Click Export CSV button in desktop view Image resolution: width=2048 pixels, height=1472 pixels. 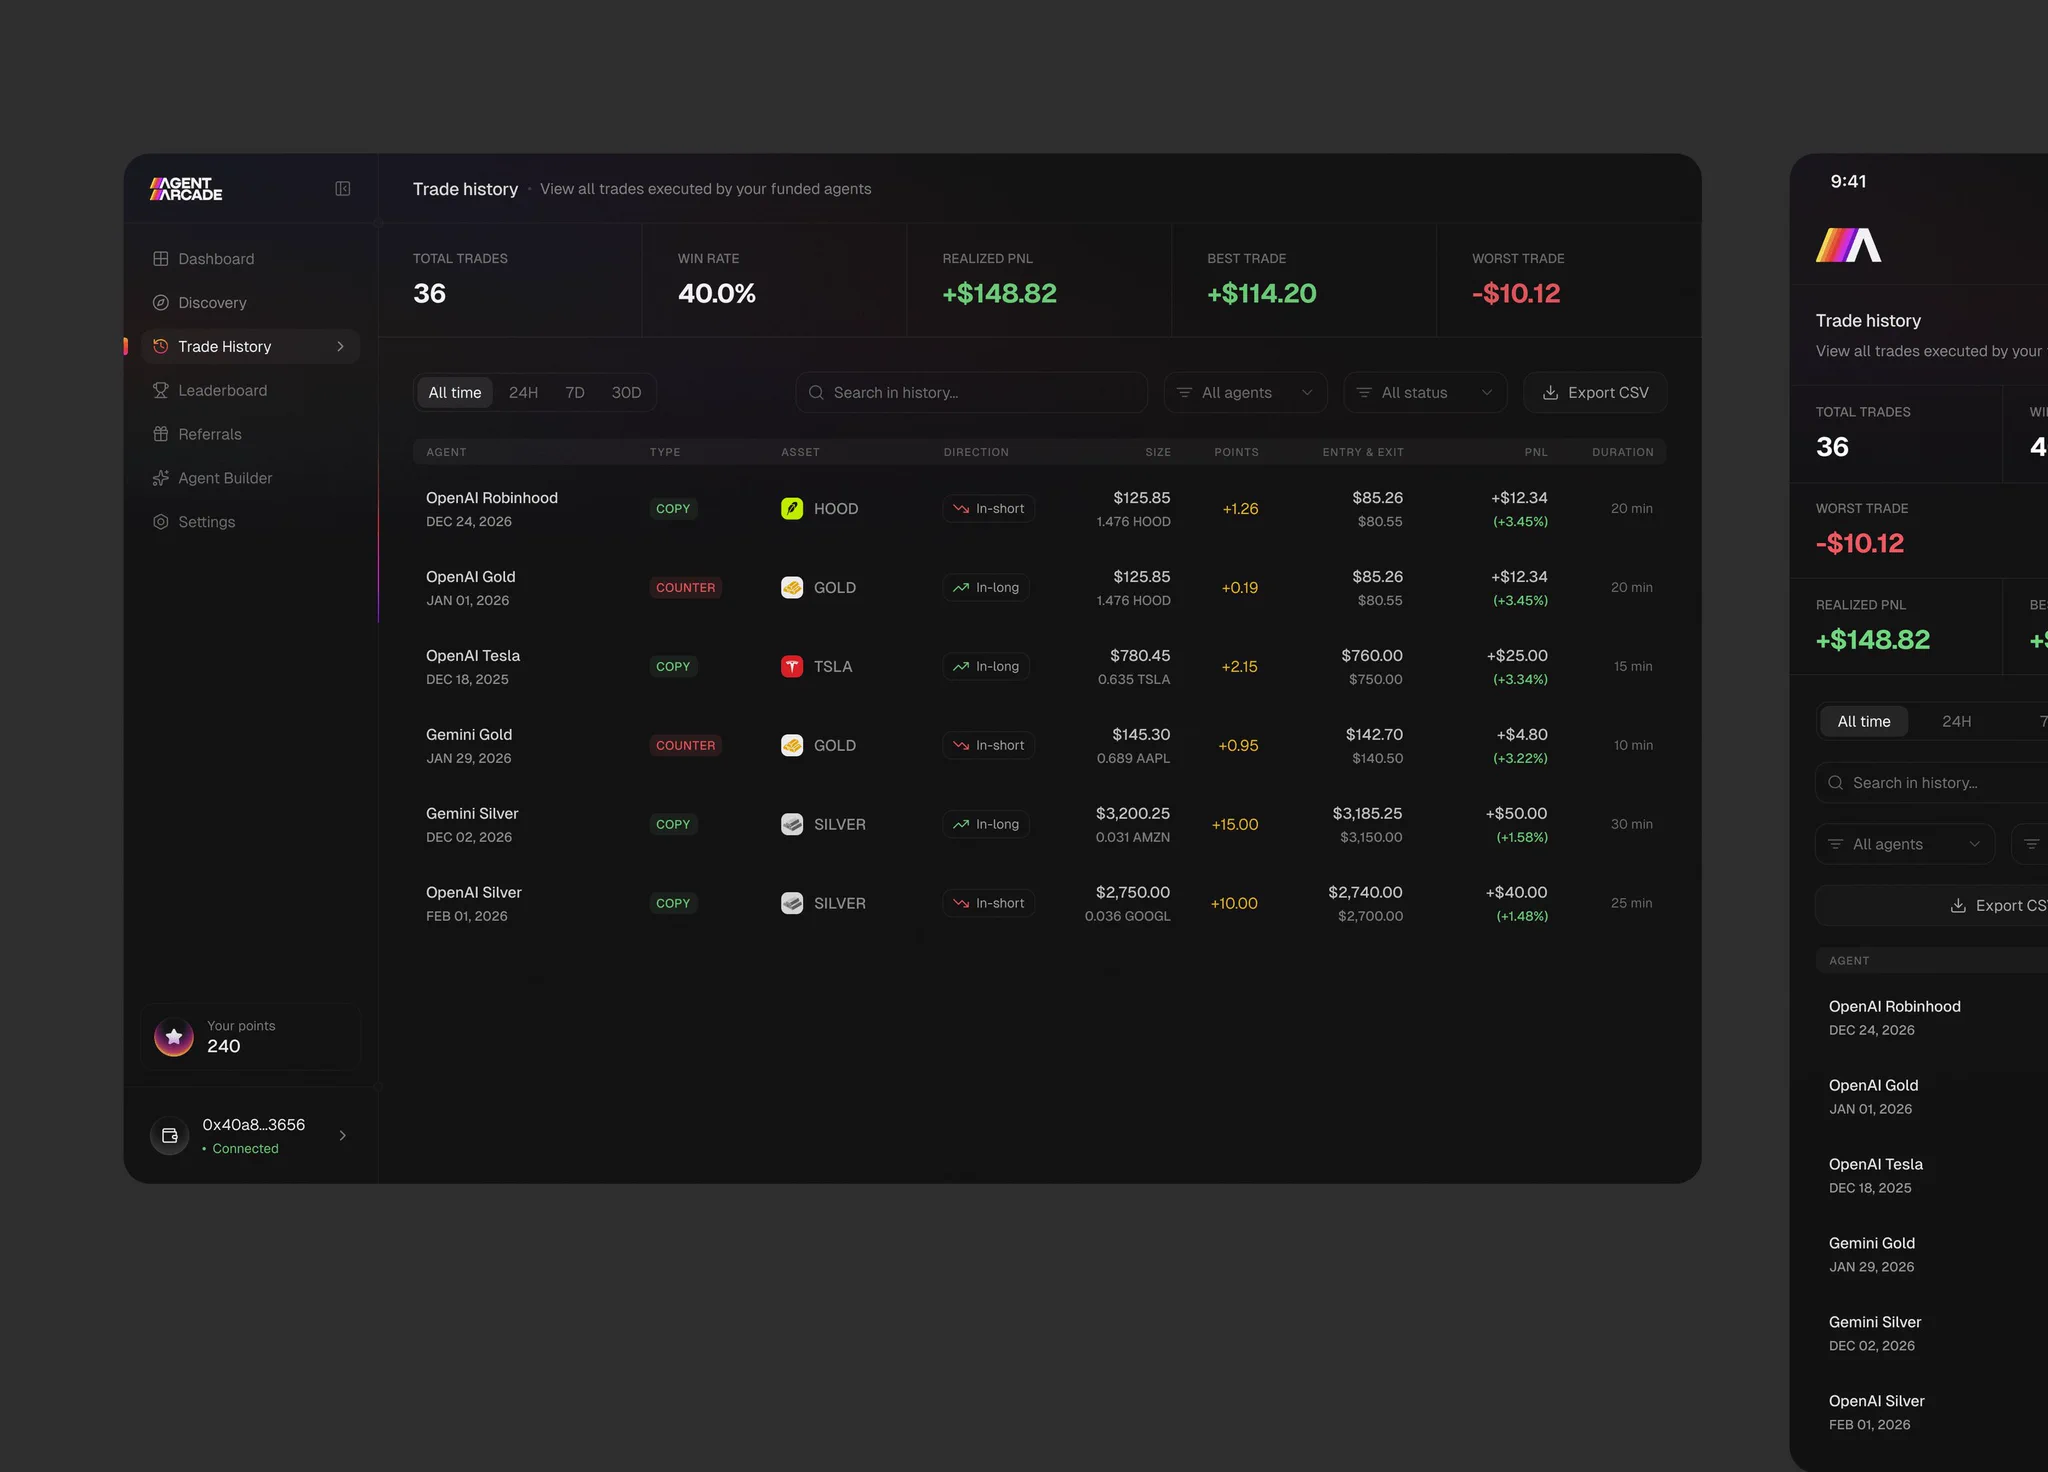(1595, 393)
